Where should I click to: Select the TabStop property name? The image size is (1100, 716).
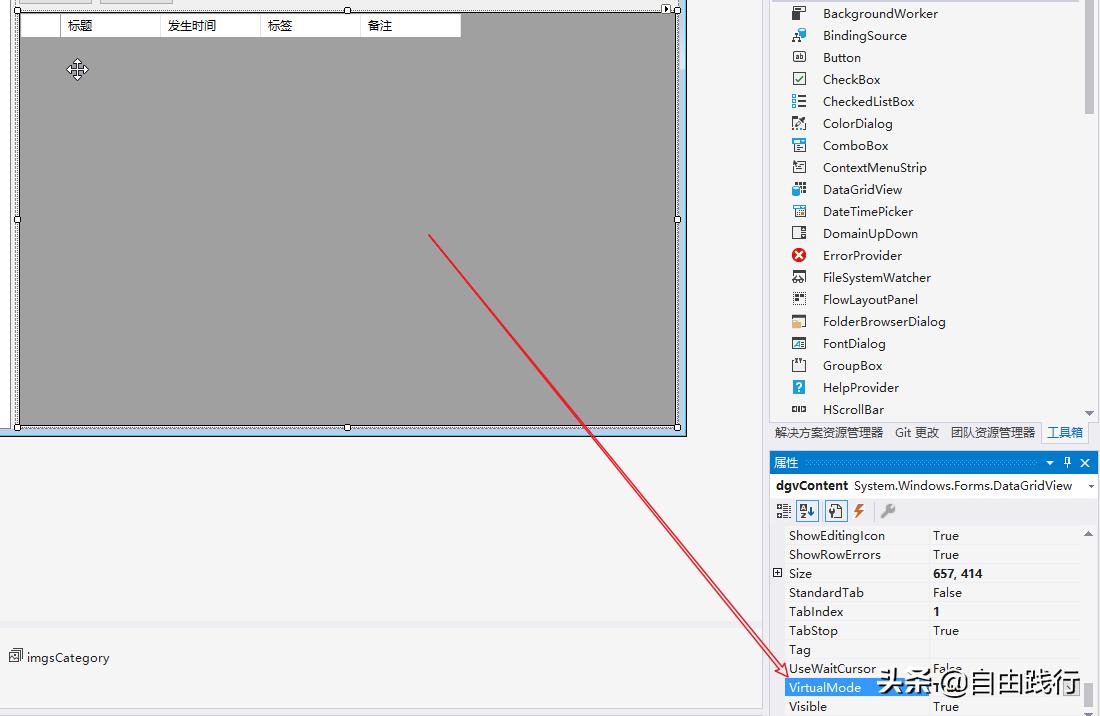click(813, 630)
